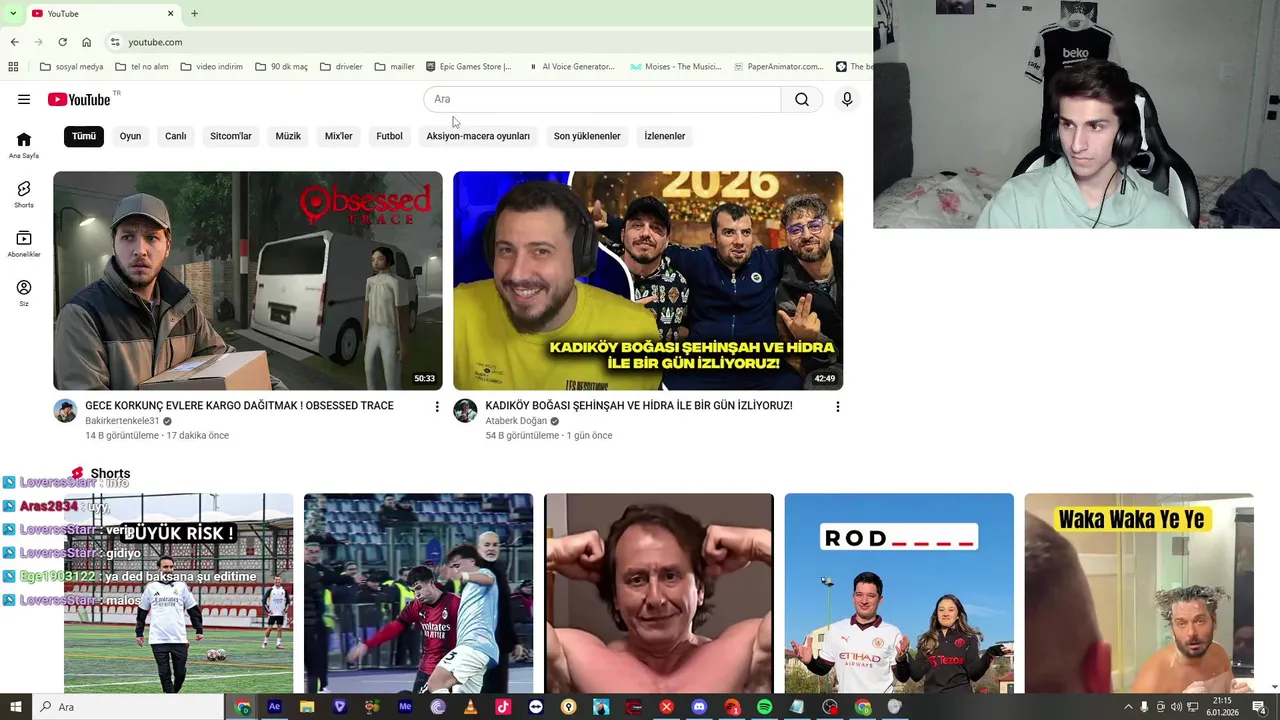Screen dimensions: 1280x720
Task: Select the İzlenenler filter chip
Action: 665,136
